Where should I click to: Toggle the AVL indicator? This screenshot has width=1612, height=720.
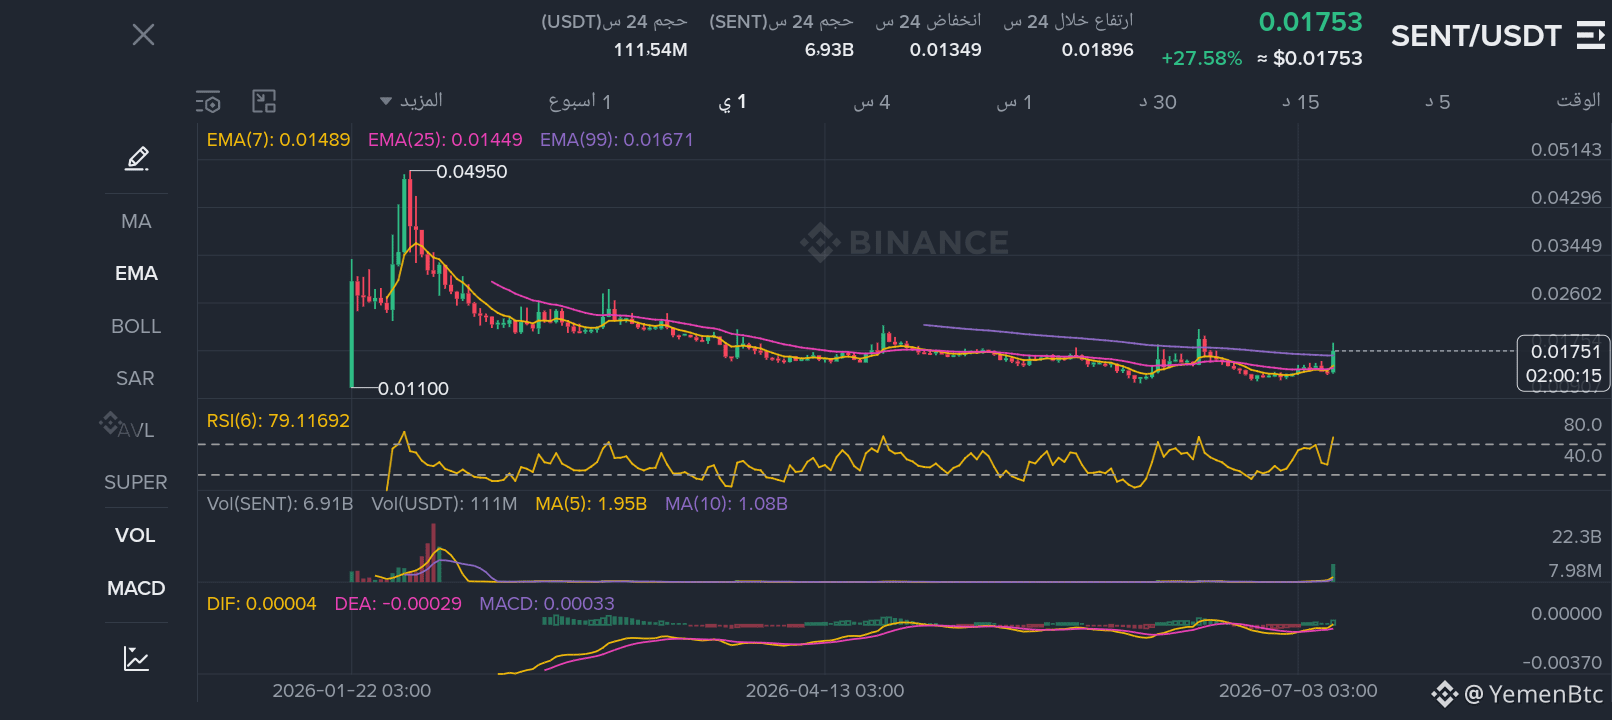tap(136, 430)
